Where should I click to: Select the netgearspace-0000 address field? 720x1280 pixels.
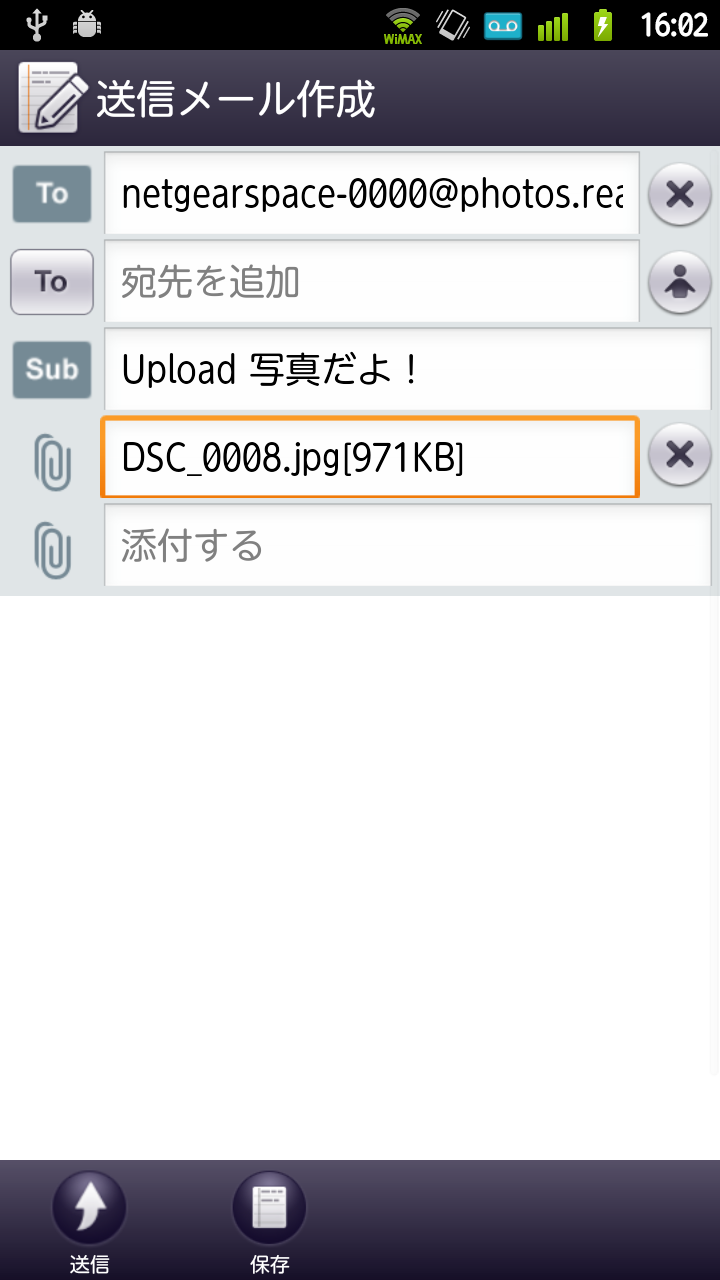(372, 193)
